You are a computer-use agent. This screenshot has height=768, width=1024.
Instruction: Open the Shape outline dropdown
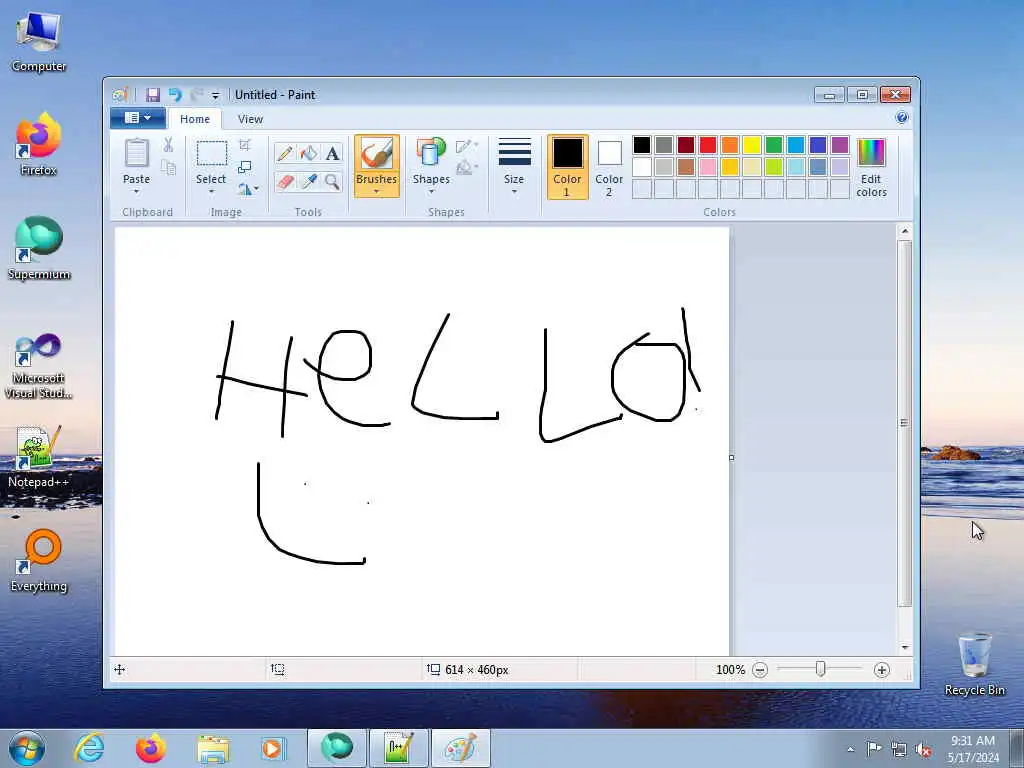[468, 146]
